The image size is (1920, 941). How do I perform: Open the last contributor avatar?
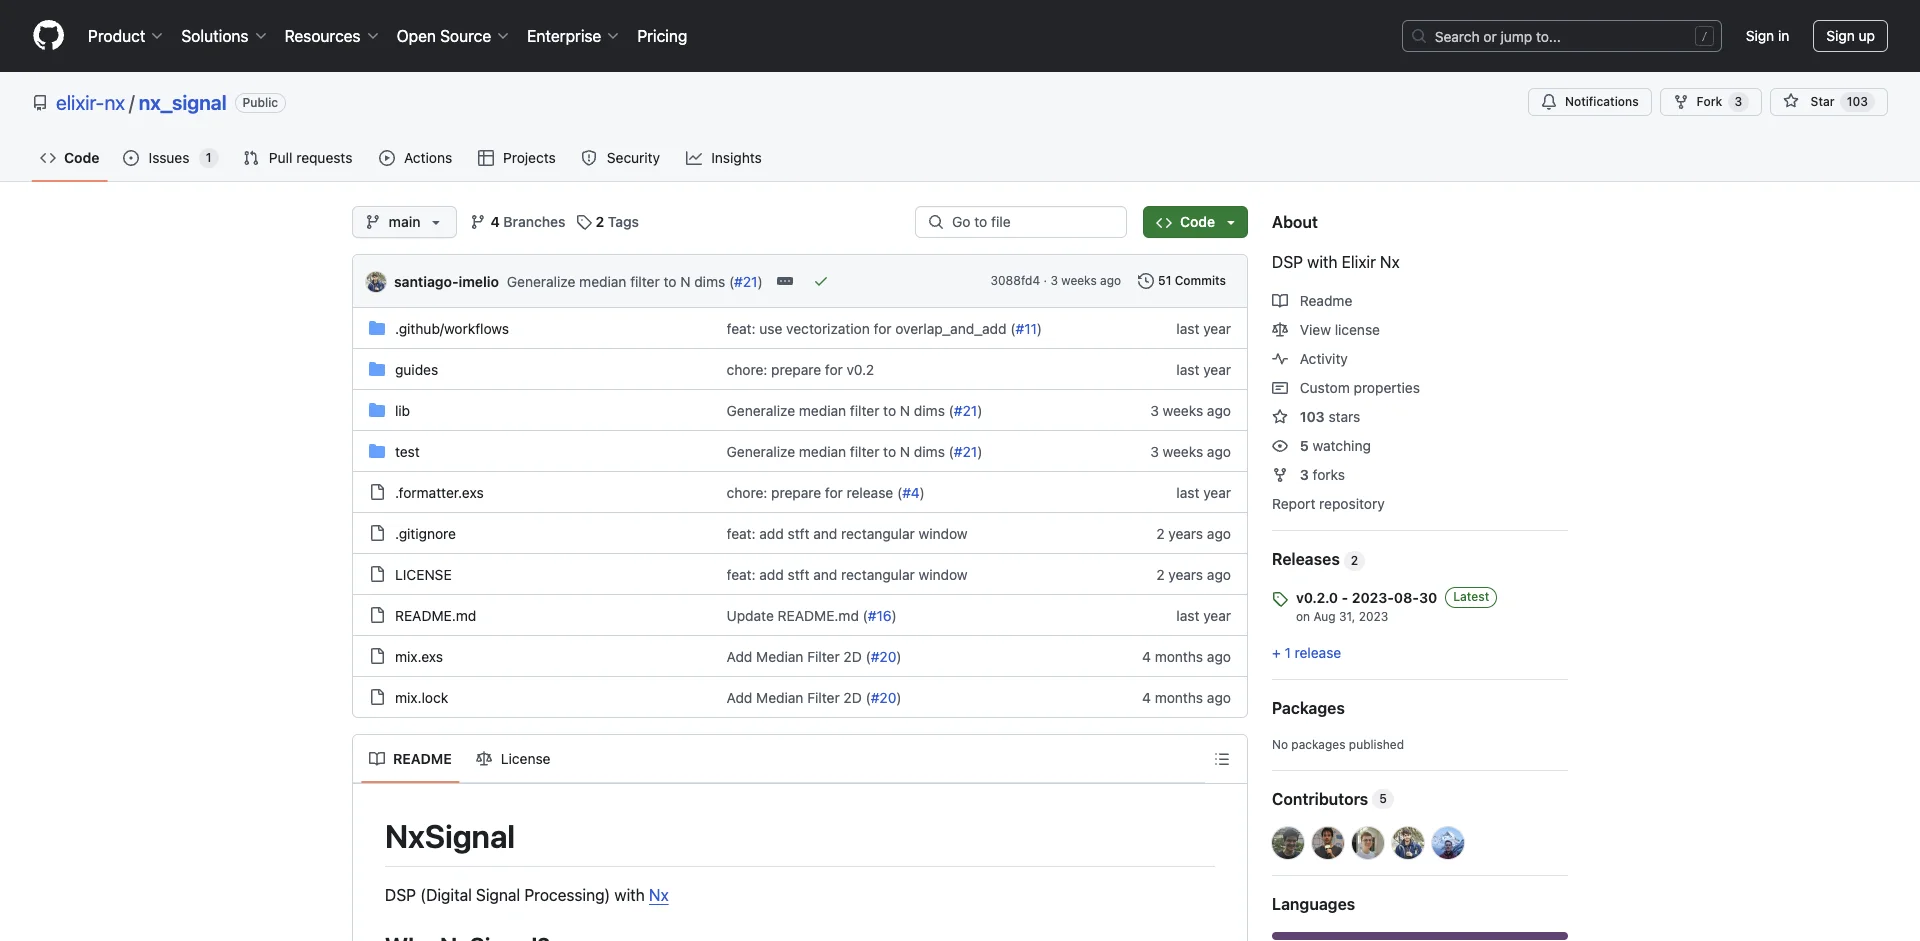(x=1448, y=843)
